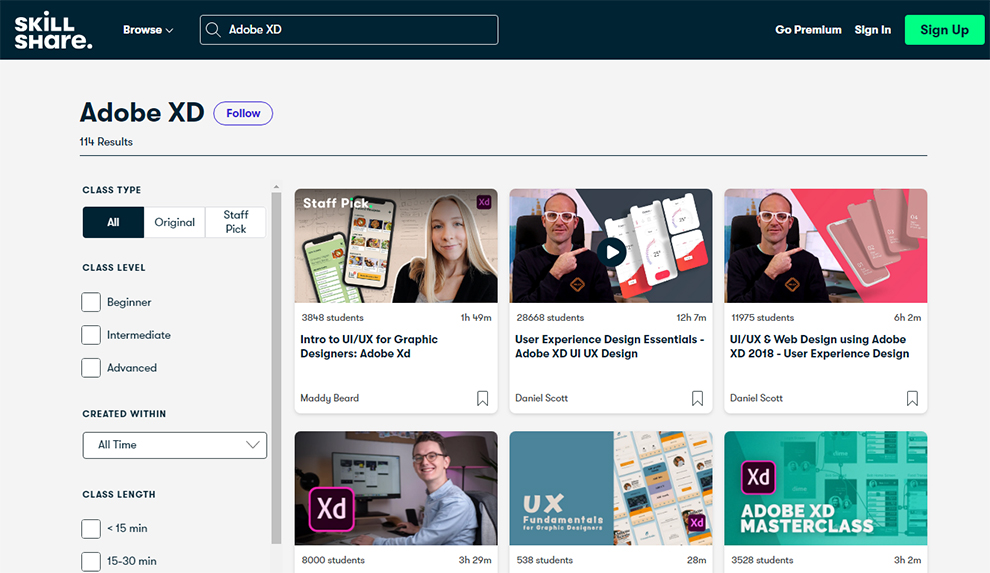990x573 pixels.
Task: Check the Intermediate class level
Action: 91,335
